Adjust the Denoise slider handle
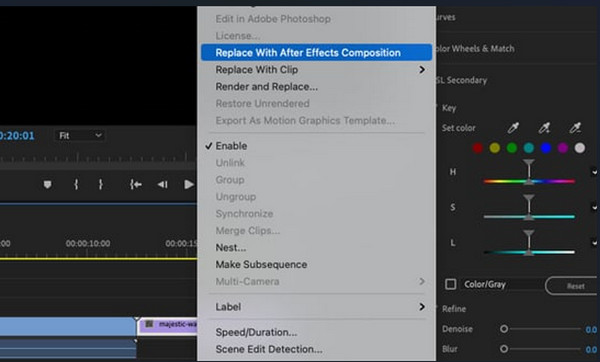The width and height of the screenshot is (600, 362). click(x=504, y=329)
